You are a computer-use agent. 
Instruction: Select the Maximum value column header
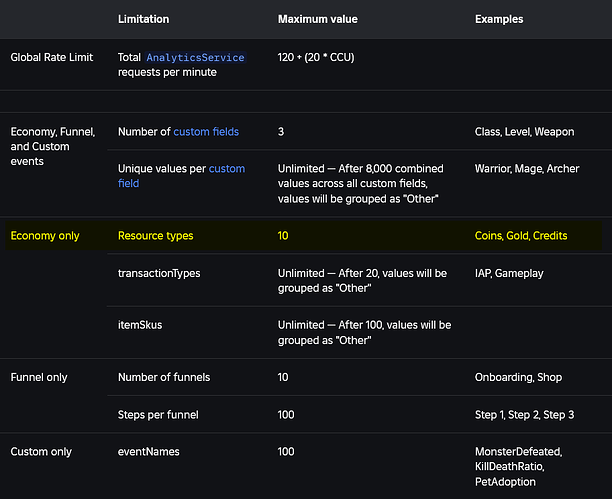coord(317,19)
